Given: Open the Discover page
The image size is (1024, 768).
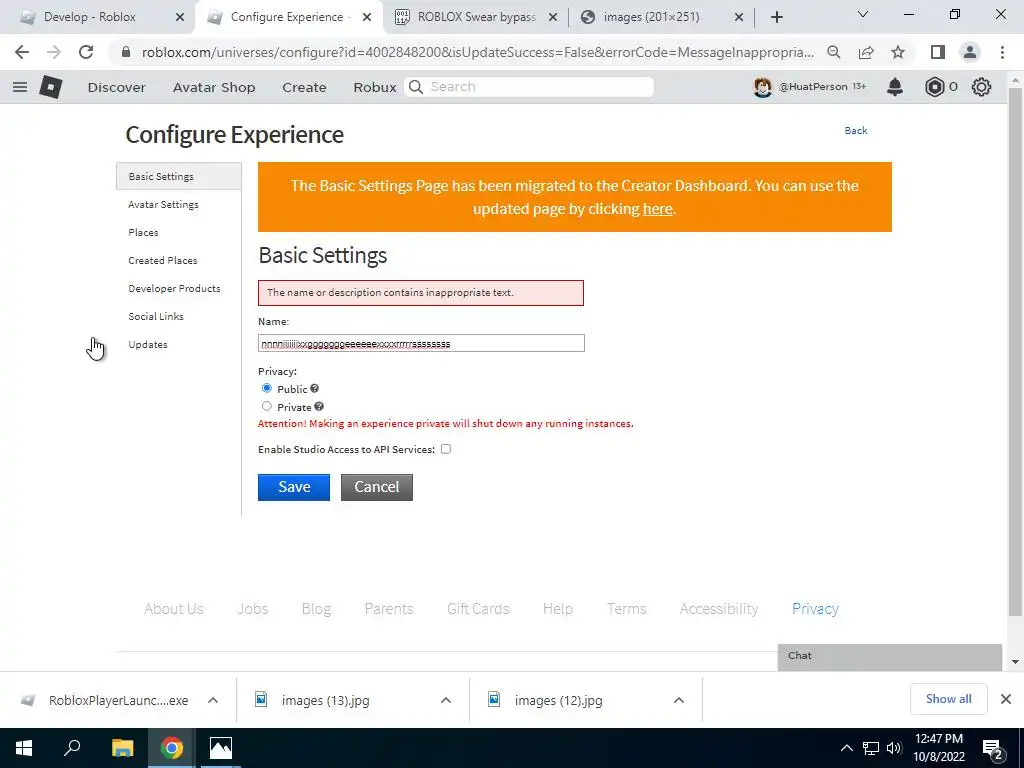Looking at the screenshot, I should click(x=116, y=87).
